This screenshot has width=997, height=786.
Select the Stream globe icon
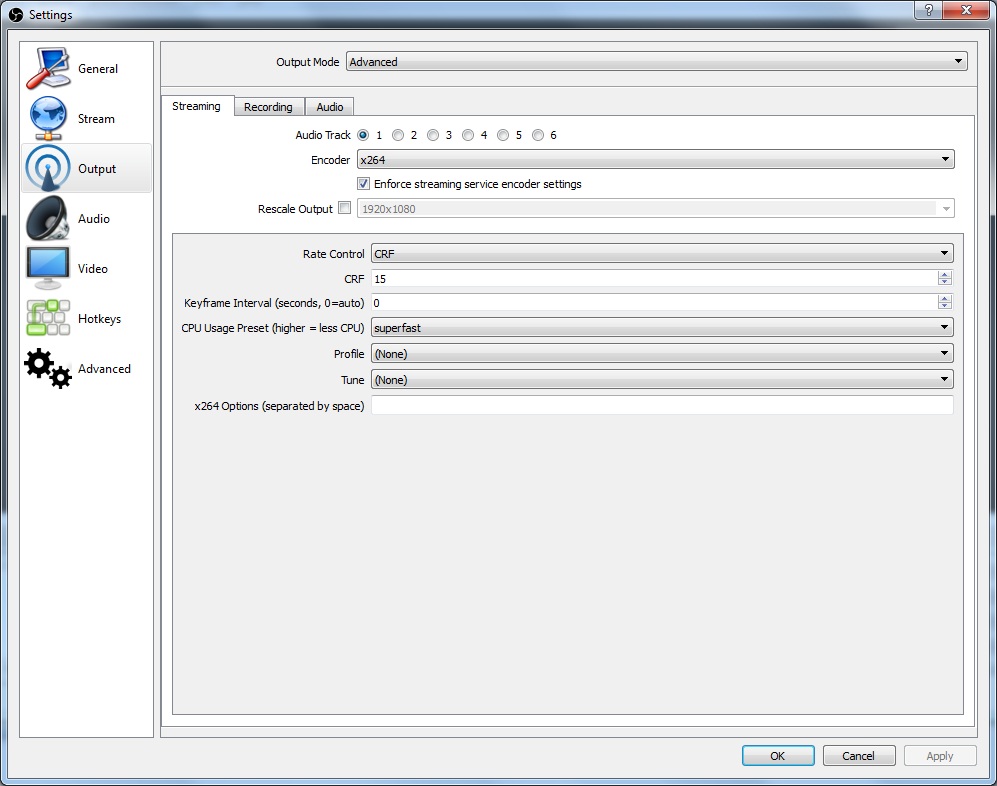point(48,118)
